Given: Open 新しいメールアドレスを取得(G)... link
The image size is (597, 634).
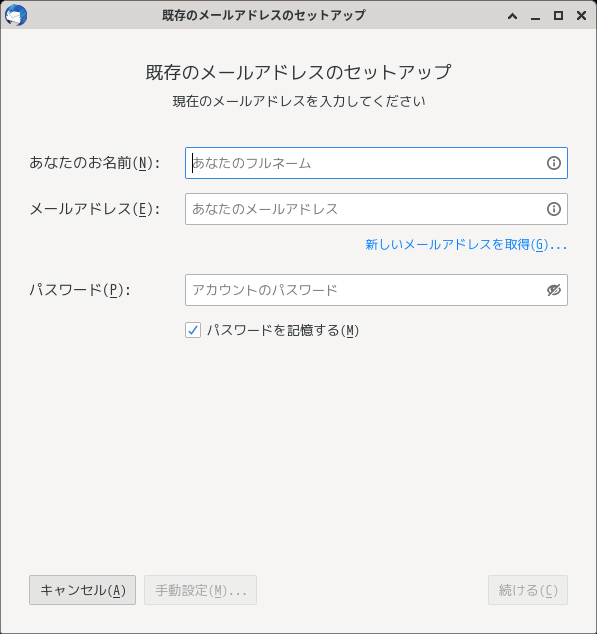Looking at the screenshot, I should pyautogui.click(x=466, y=245).
